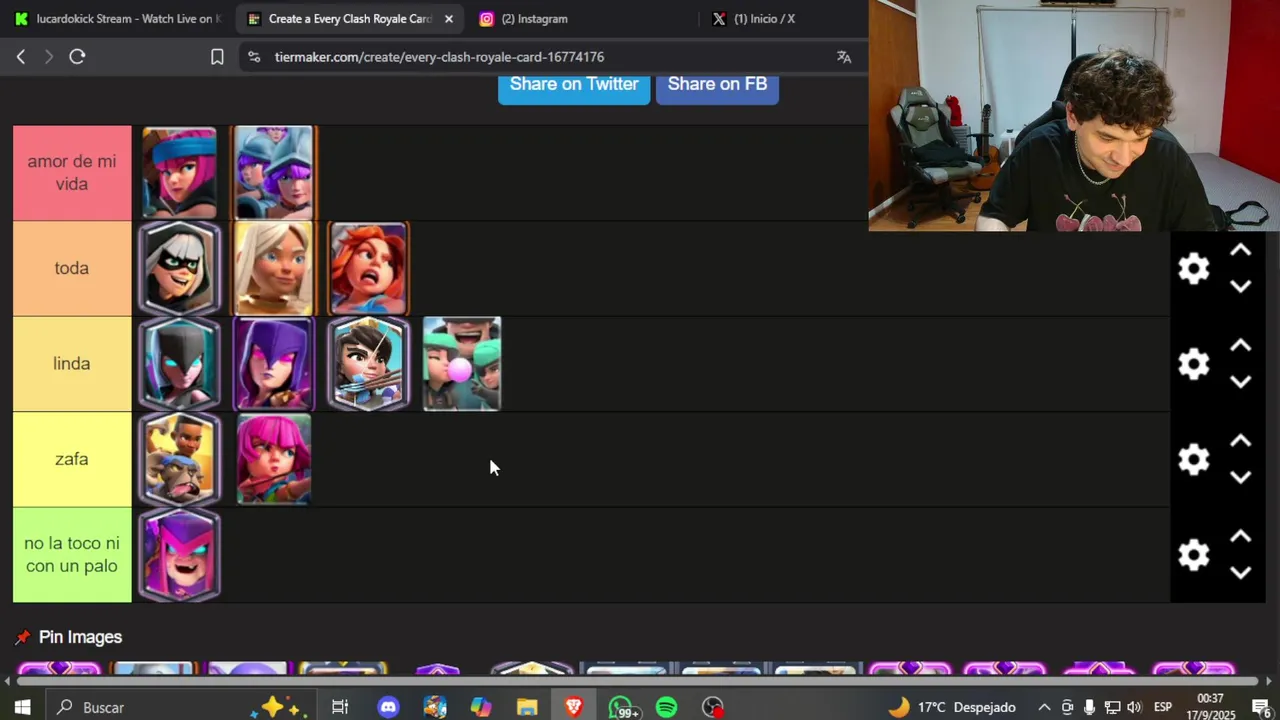View site information icon in address bar
This screenshot has height=720, width=1280.
[x=254, y=57]
